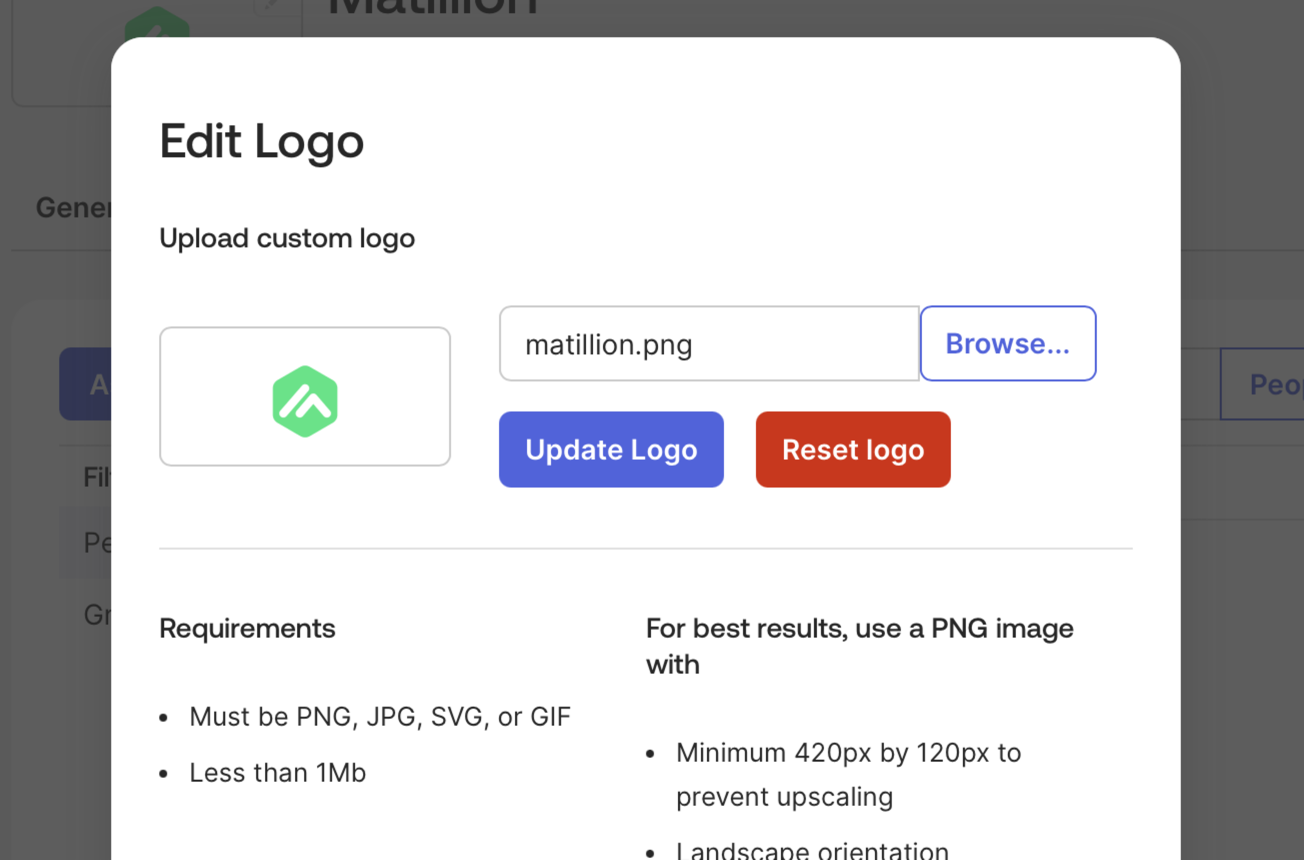Click the Update Logo button
The height and width of the screenshot is (860, 1304).
(x=611, y=450)
